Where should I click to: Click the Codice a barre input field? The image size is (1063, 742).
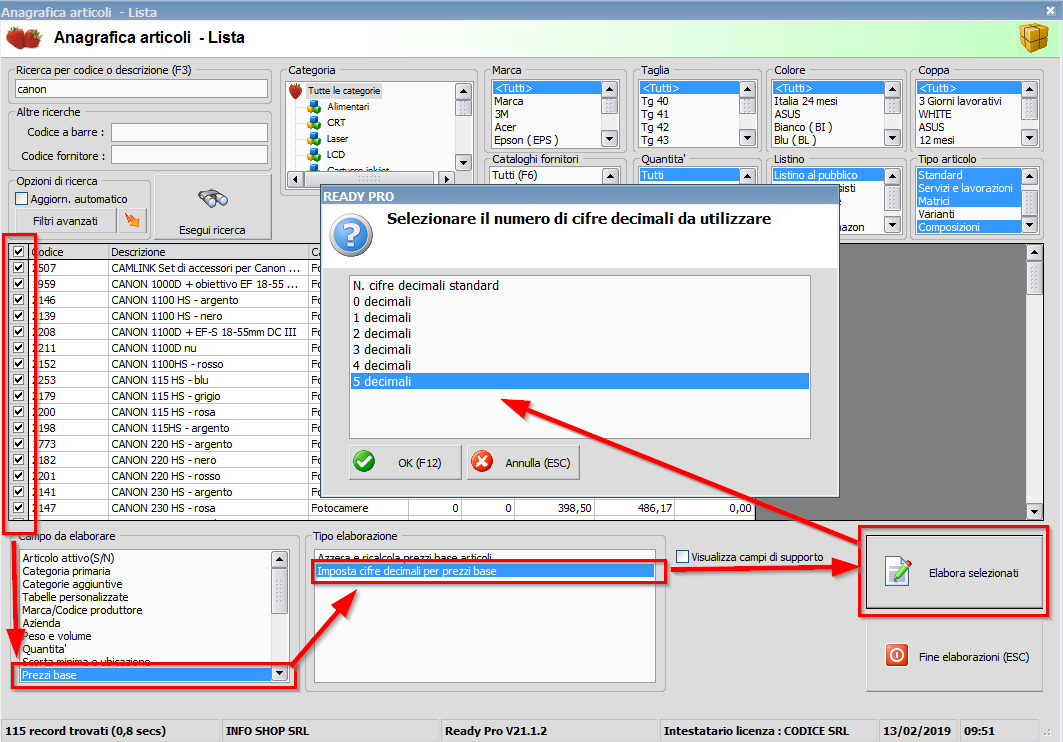point(189,132)
